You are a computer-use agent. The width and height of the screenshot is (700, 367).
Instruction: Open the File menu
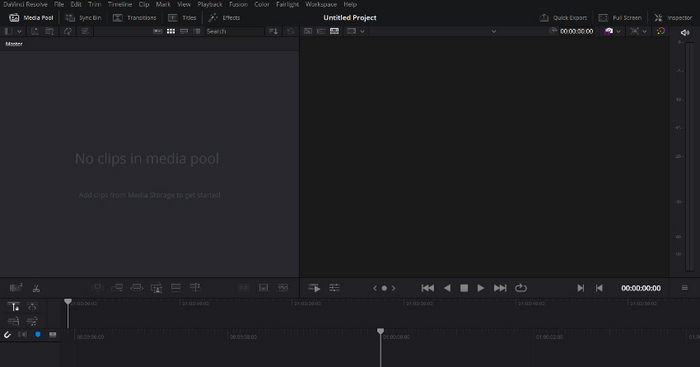[59, 4]
